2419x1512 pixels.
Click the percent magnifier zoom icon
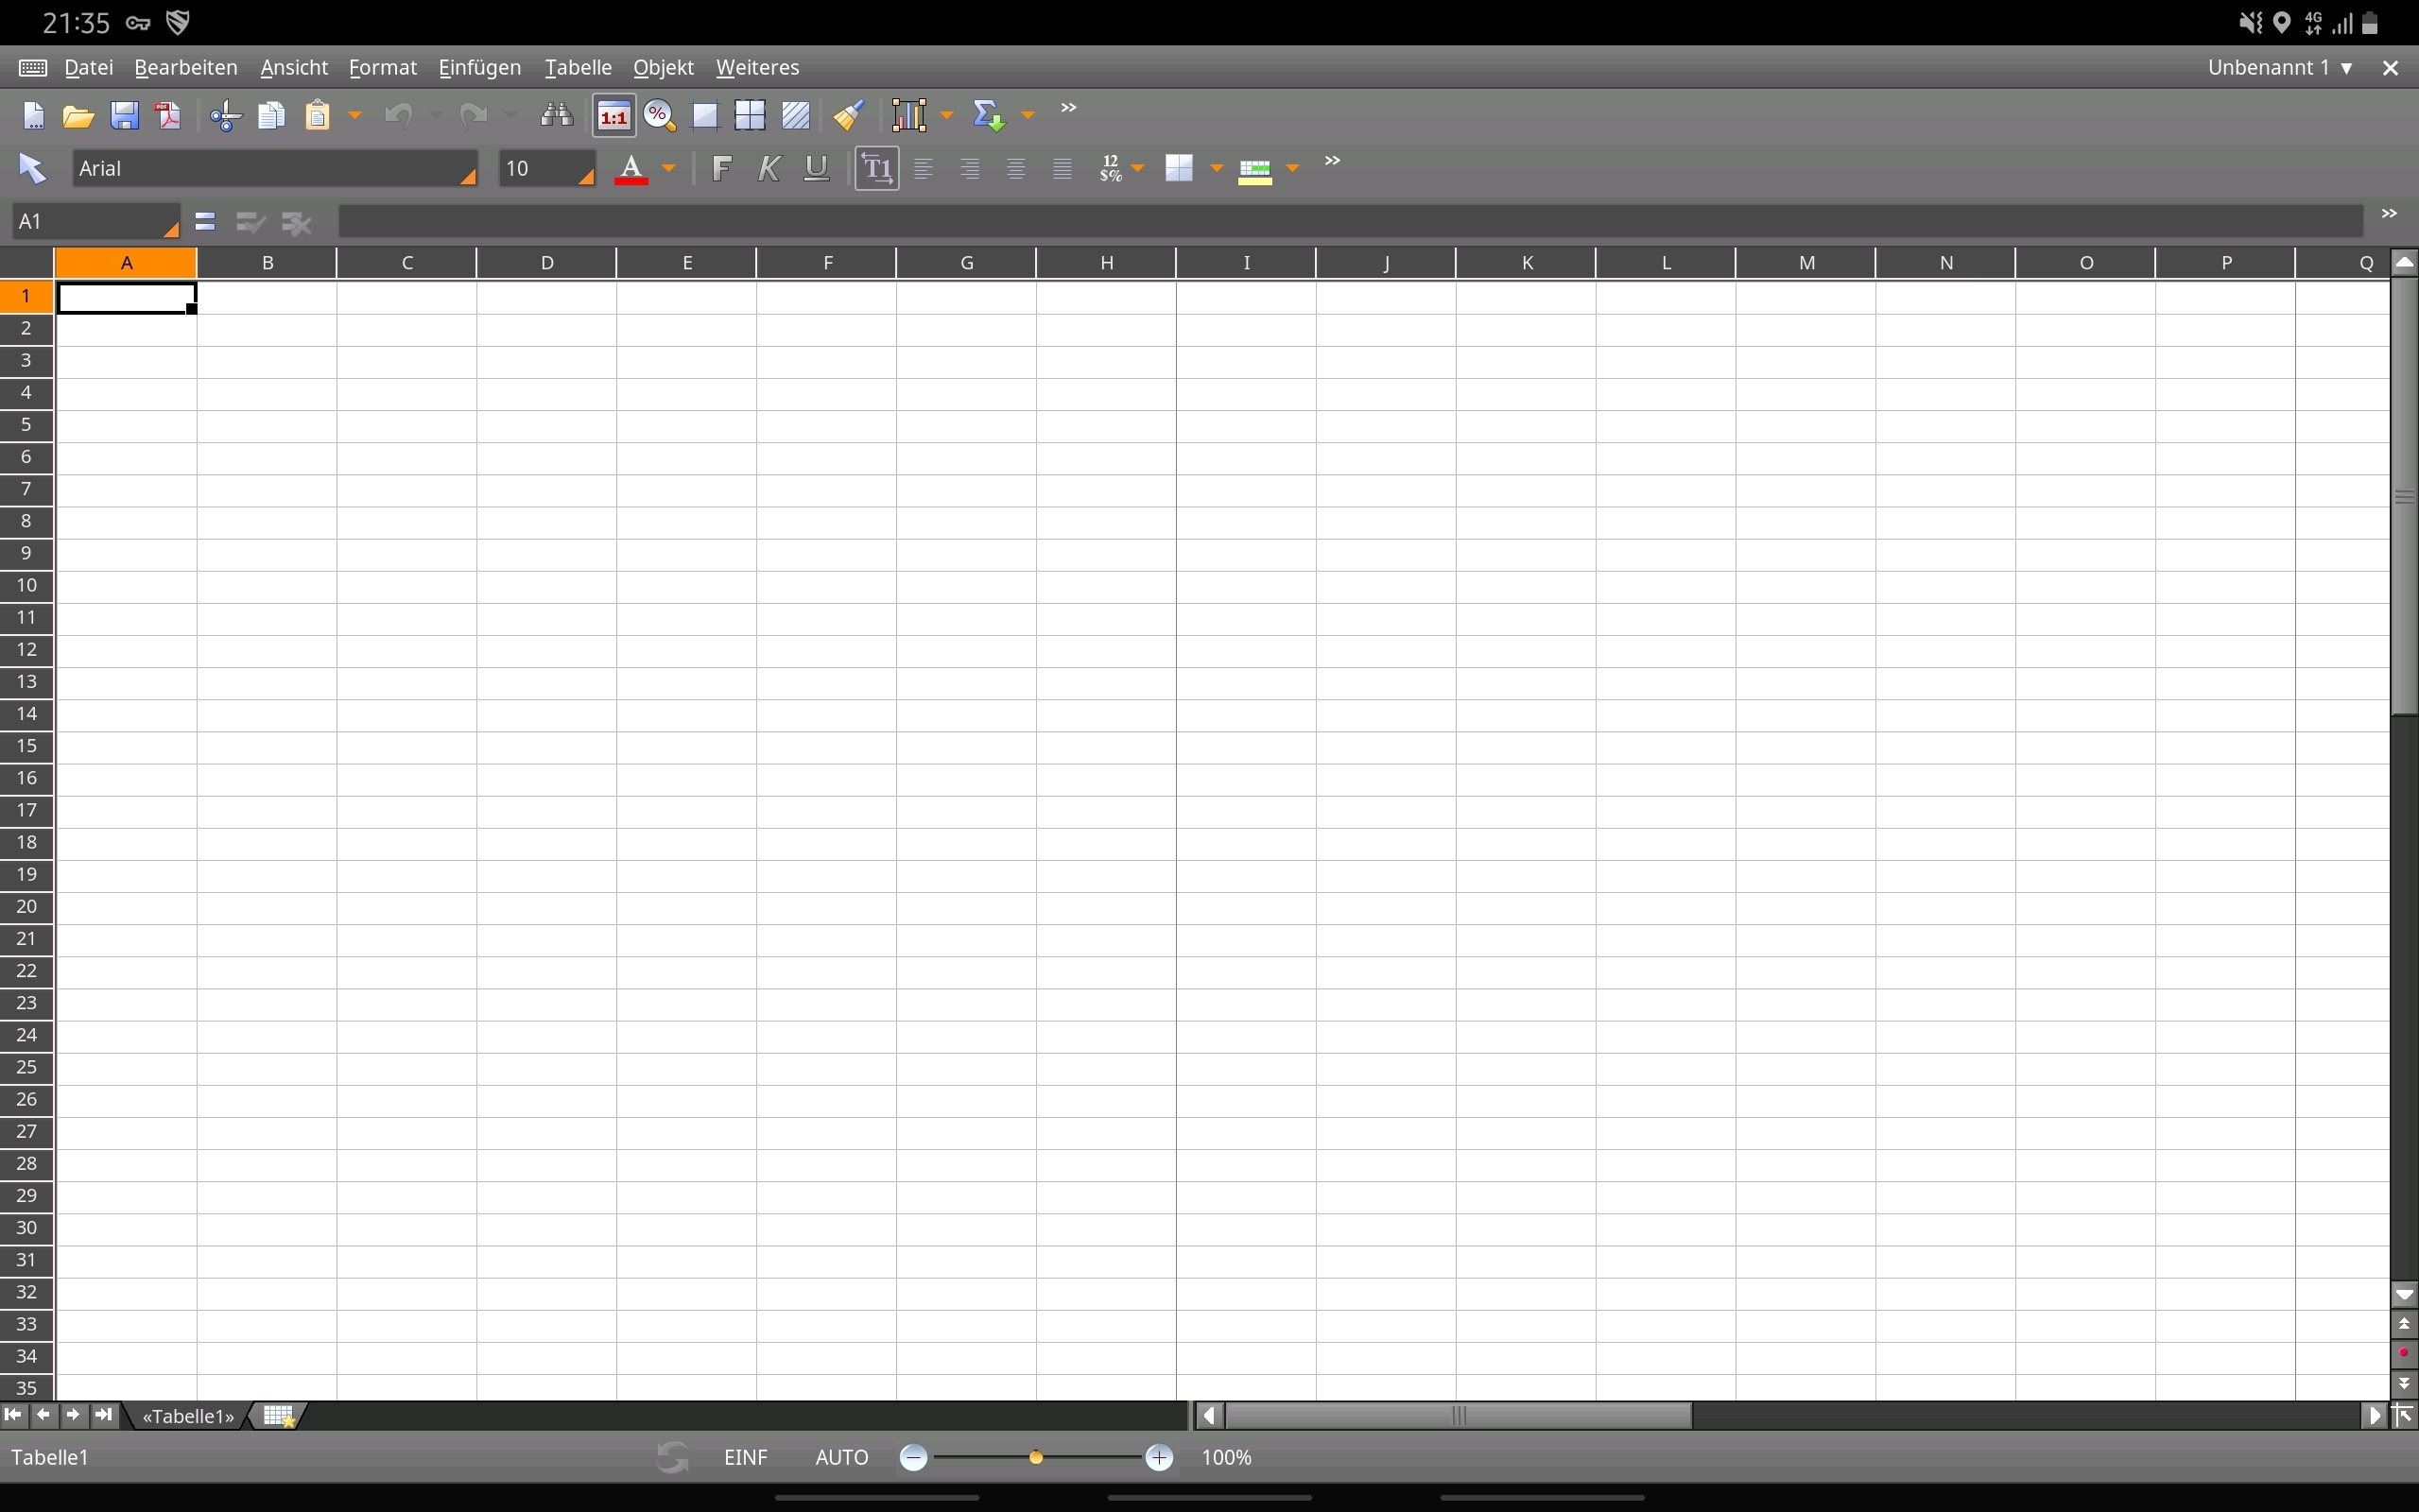click(x=660, y=116)
